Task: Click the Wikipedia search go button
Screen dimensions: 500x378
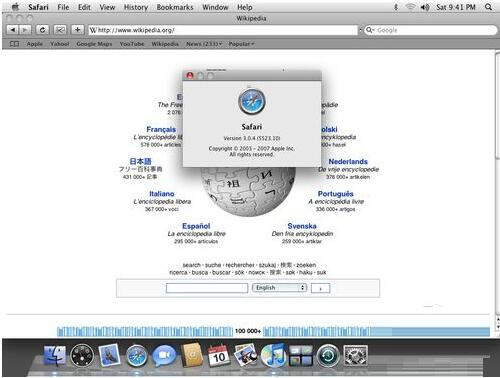Action: 320,288
